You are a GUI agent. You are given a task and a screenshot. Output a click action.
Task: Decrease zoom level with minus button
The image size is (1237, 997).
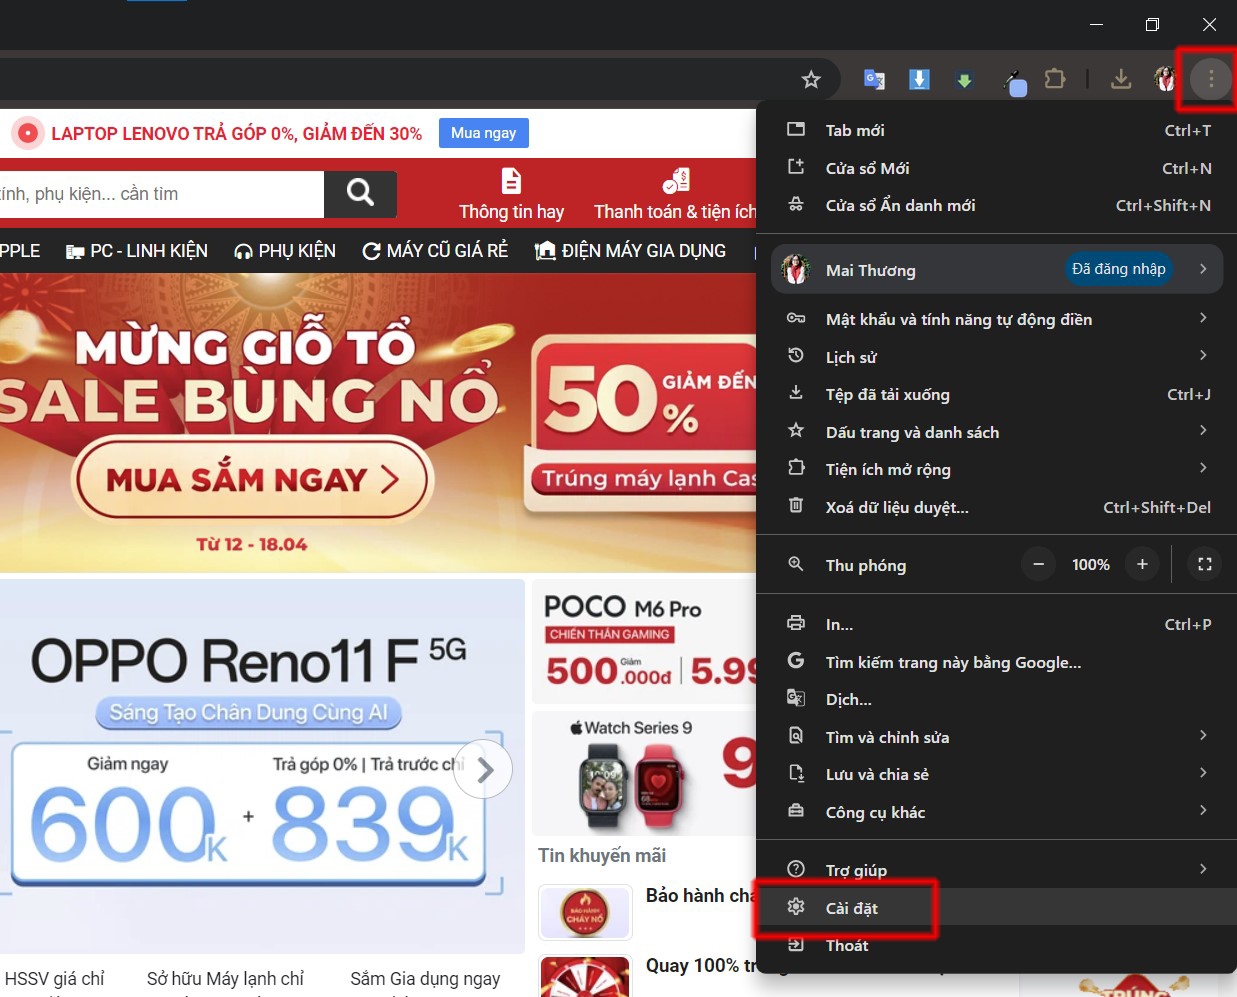point(1039,565)
